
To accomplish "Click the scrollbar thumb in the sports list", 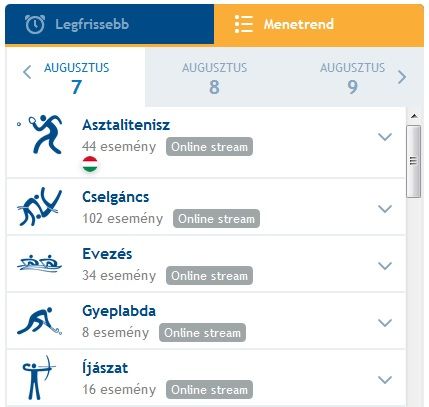I will click(414, 161).
